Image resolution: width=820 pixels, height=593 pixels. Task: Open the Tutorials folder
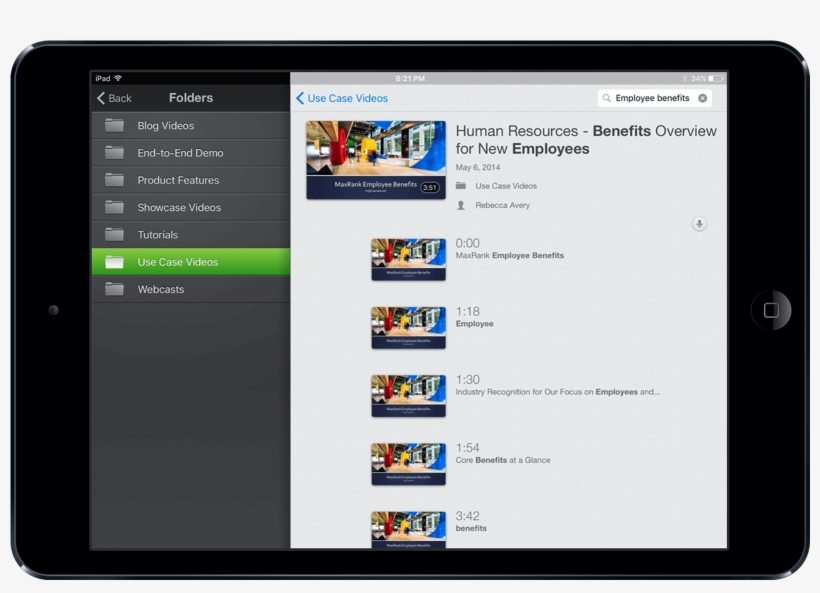click(x=158, y=235)
